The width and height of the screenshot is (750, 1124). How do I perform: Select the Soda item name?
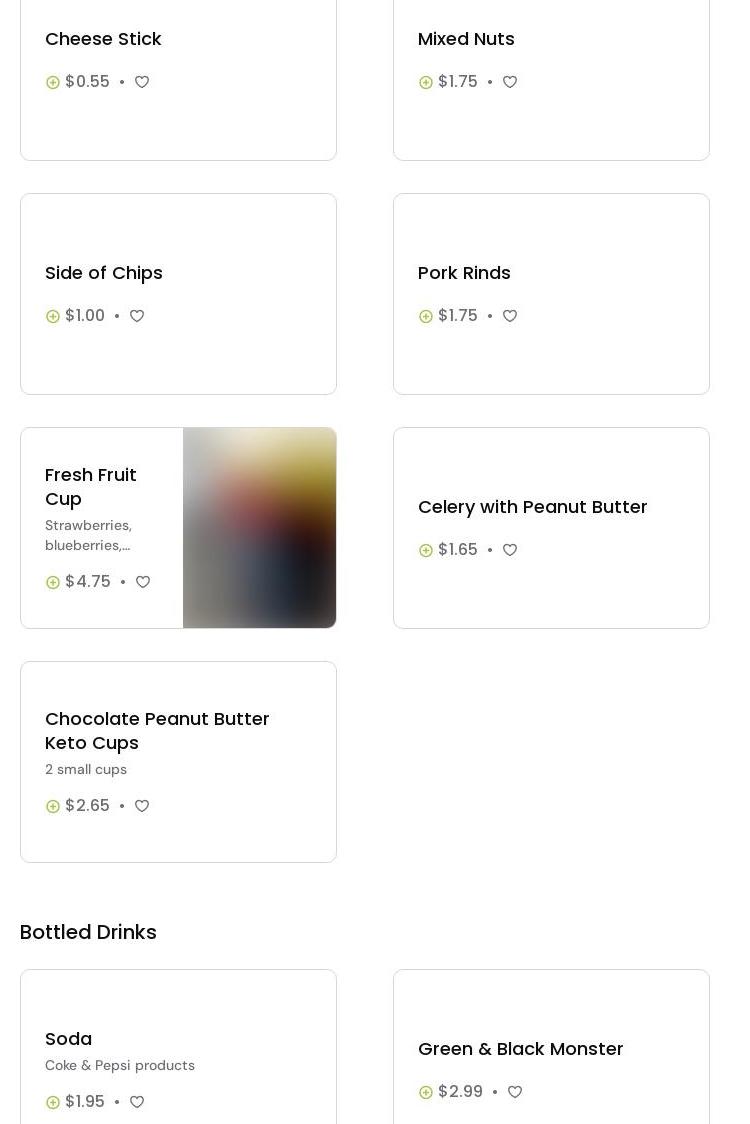68,1039
